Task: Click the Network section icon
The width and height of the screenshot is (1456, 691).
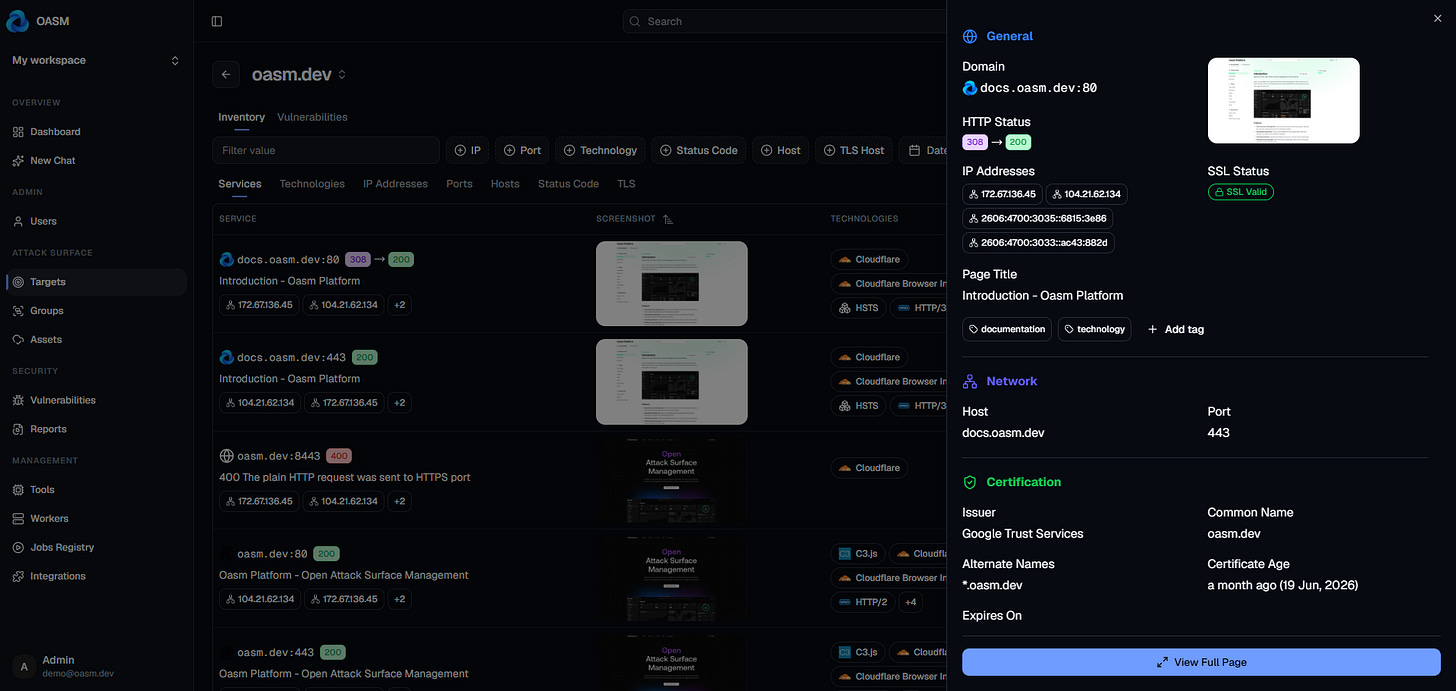Action: tap(970, 381)
